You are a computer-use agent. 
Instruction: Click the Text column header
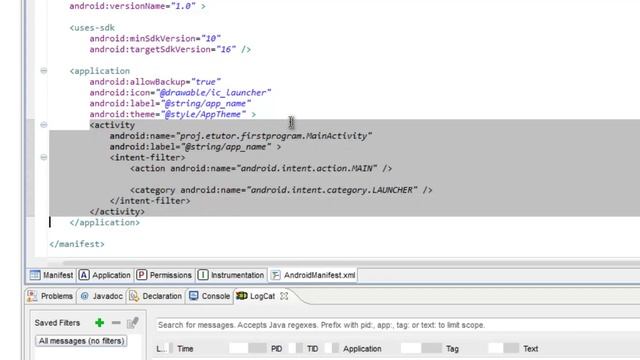(531, 349)
